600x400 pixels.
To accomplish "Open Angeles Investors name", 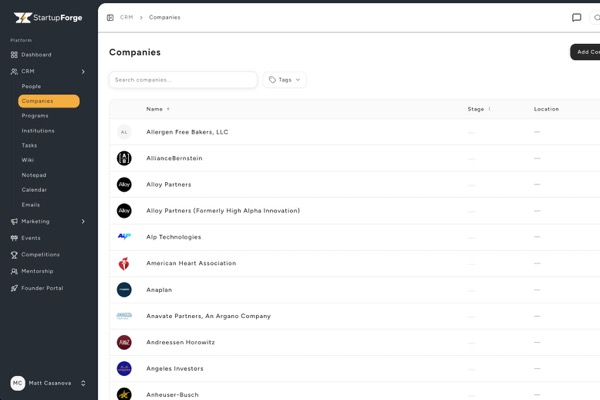I will click(174, 369).
